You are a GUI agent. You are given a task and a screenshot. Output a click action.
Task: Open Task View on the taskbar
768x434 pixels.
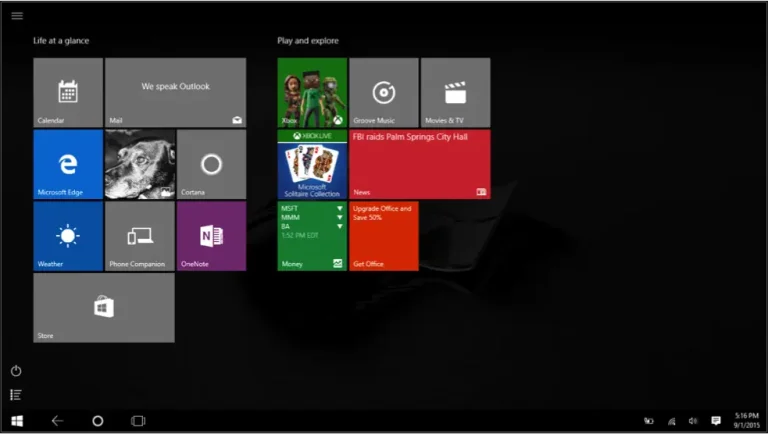point(138,421)
